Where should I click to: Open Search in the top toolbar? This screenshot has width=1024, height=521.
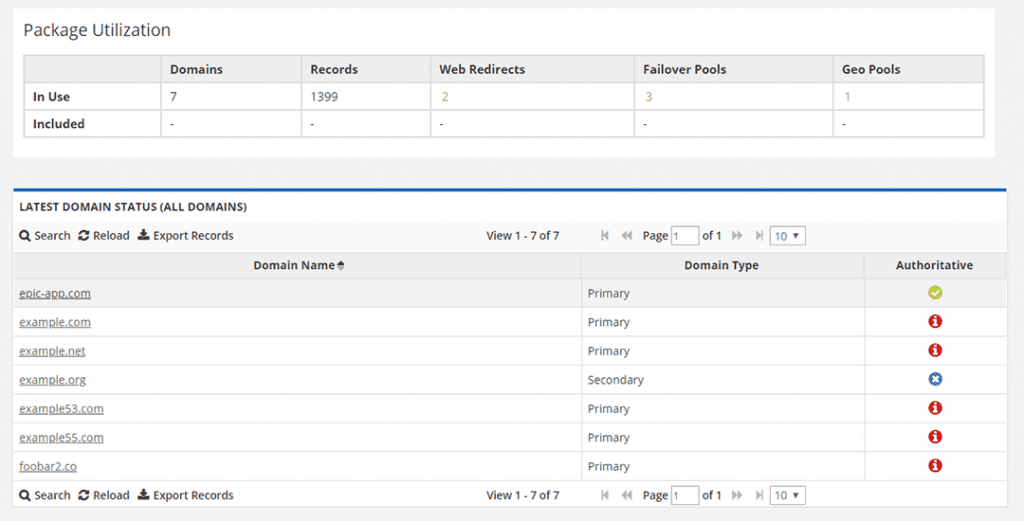coord(44,236)
